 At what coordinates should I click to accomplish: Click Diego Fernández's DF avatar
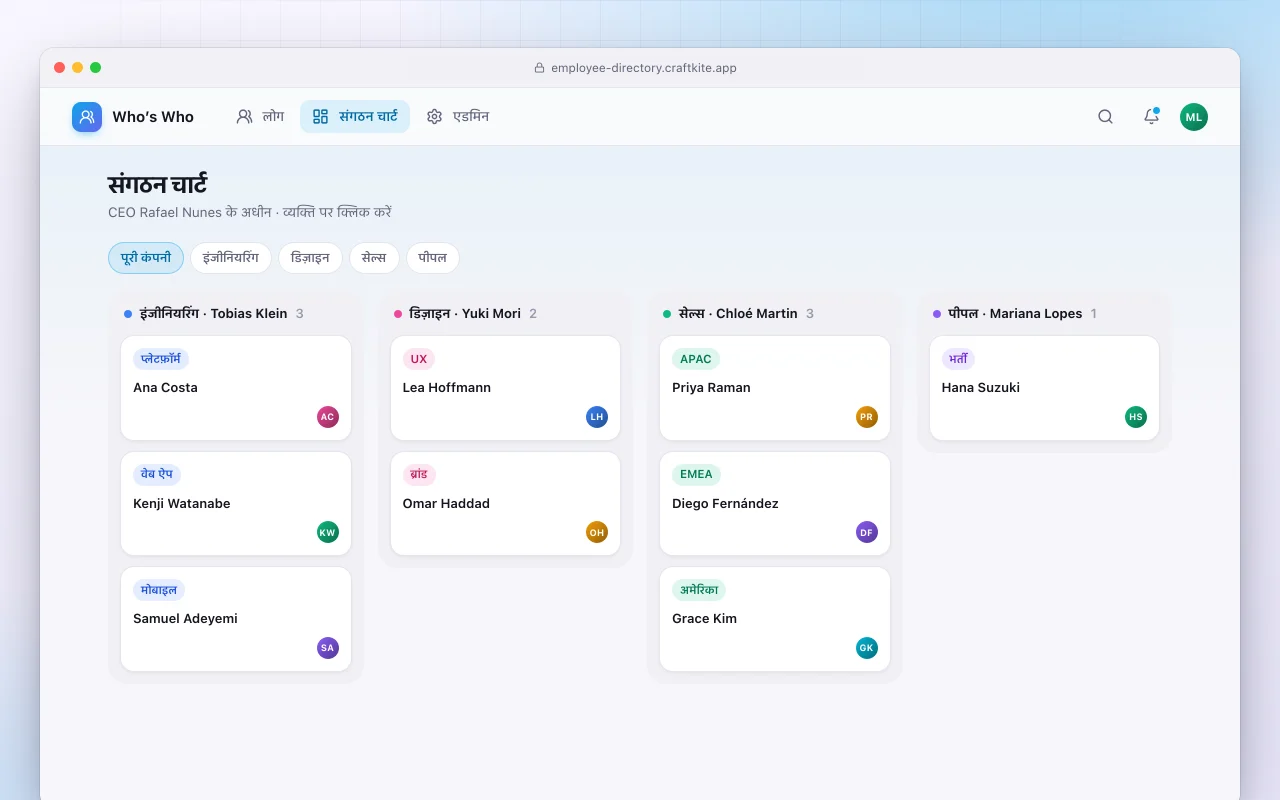[867, 532]
